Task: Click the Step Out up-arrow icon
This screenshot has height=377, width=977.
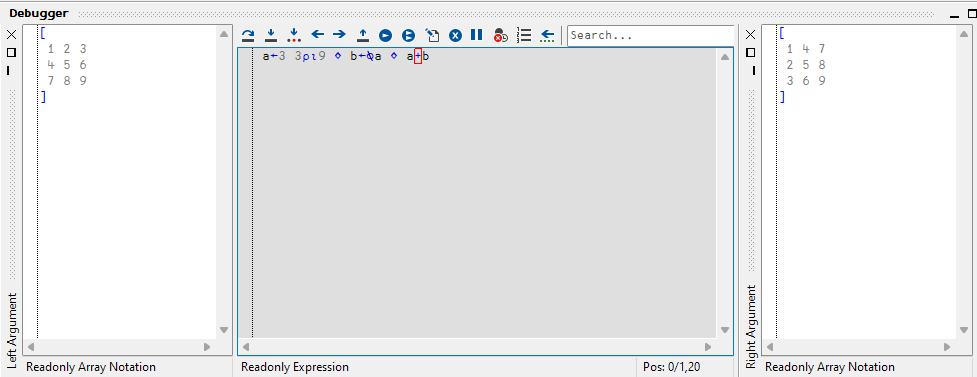Action: point(363,35)
